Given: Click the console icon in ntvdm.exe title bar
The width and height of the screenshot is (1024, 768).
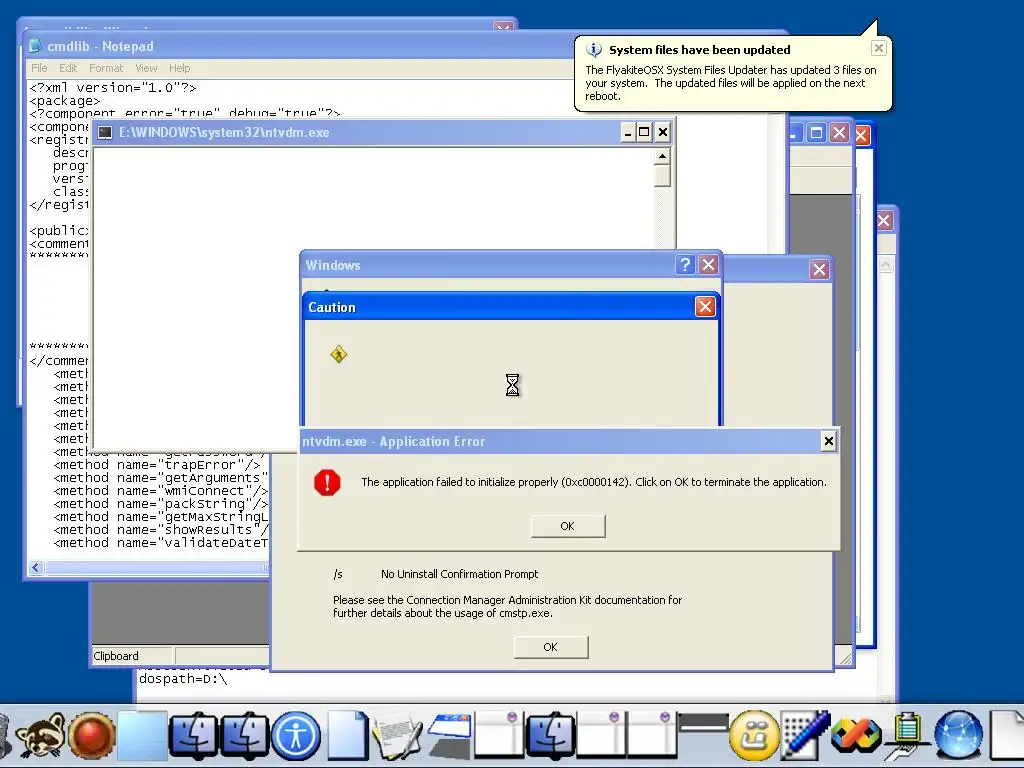Looking at the screenshot, I should point(104,133).
